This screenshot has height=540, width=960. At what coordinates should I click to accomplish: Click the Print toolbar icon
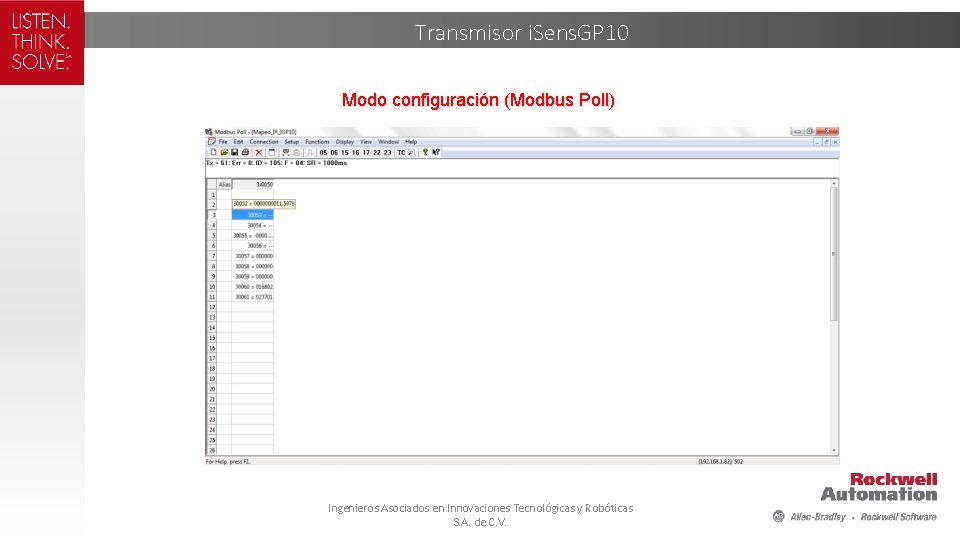[x=246, y=152]
